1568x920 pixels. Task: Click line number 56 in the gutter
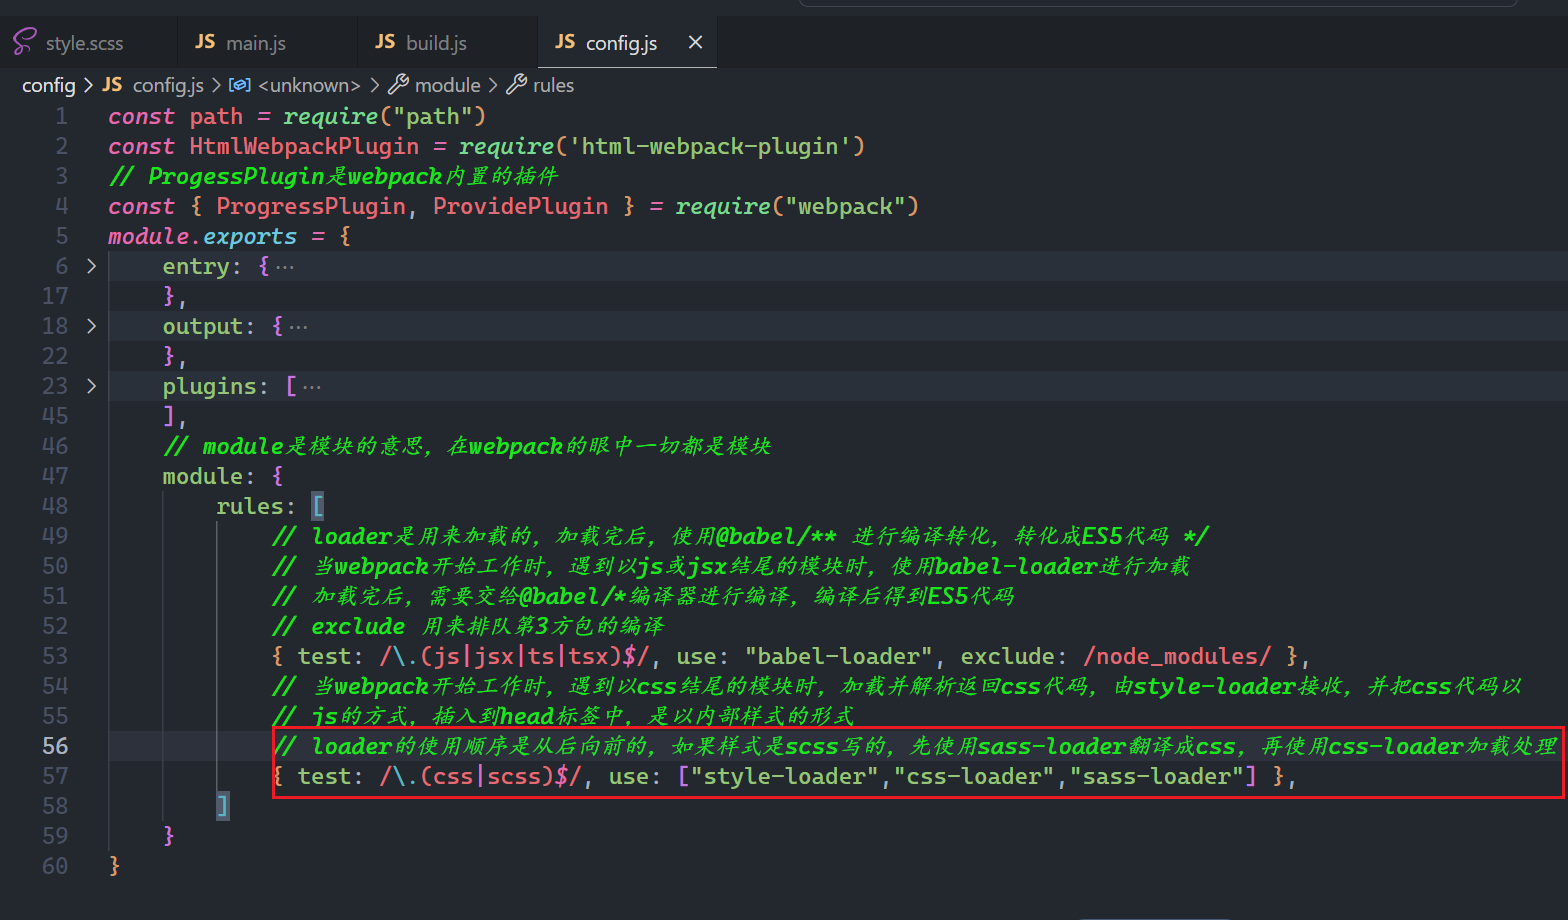click(55, 746)
